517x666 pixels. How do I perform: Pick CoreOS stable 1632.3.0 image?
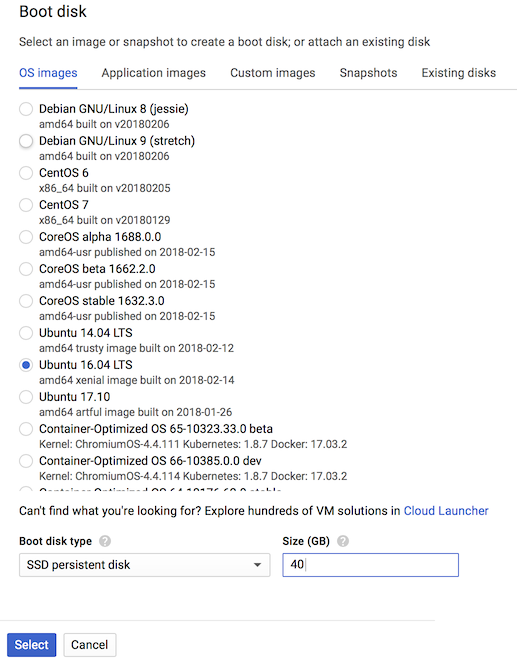26,301
